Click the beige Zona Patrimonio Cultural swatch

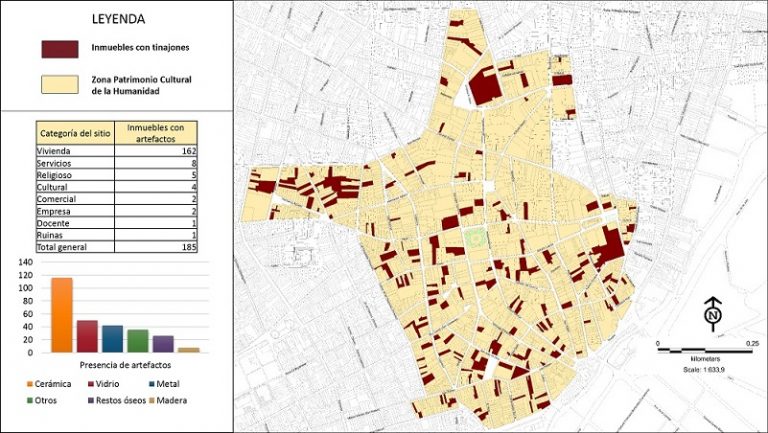60,85
